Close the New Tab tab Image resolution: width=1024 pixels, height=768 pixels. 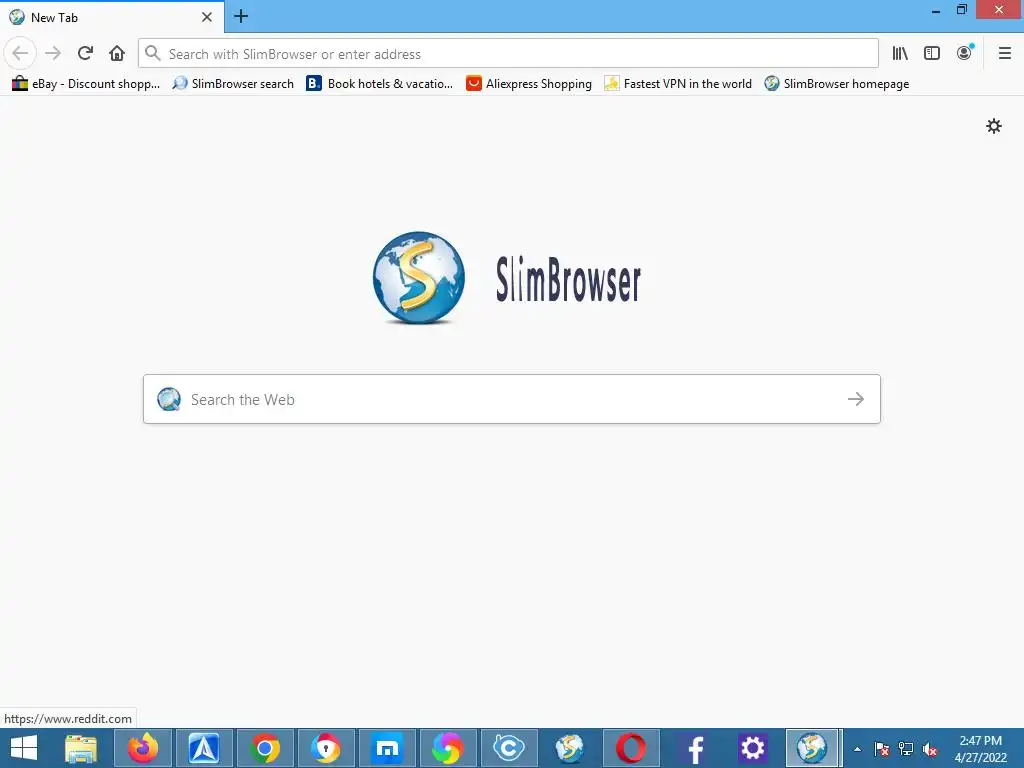coord(207,17)
